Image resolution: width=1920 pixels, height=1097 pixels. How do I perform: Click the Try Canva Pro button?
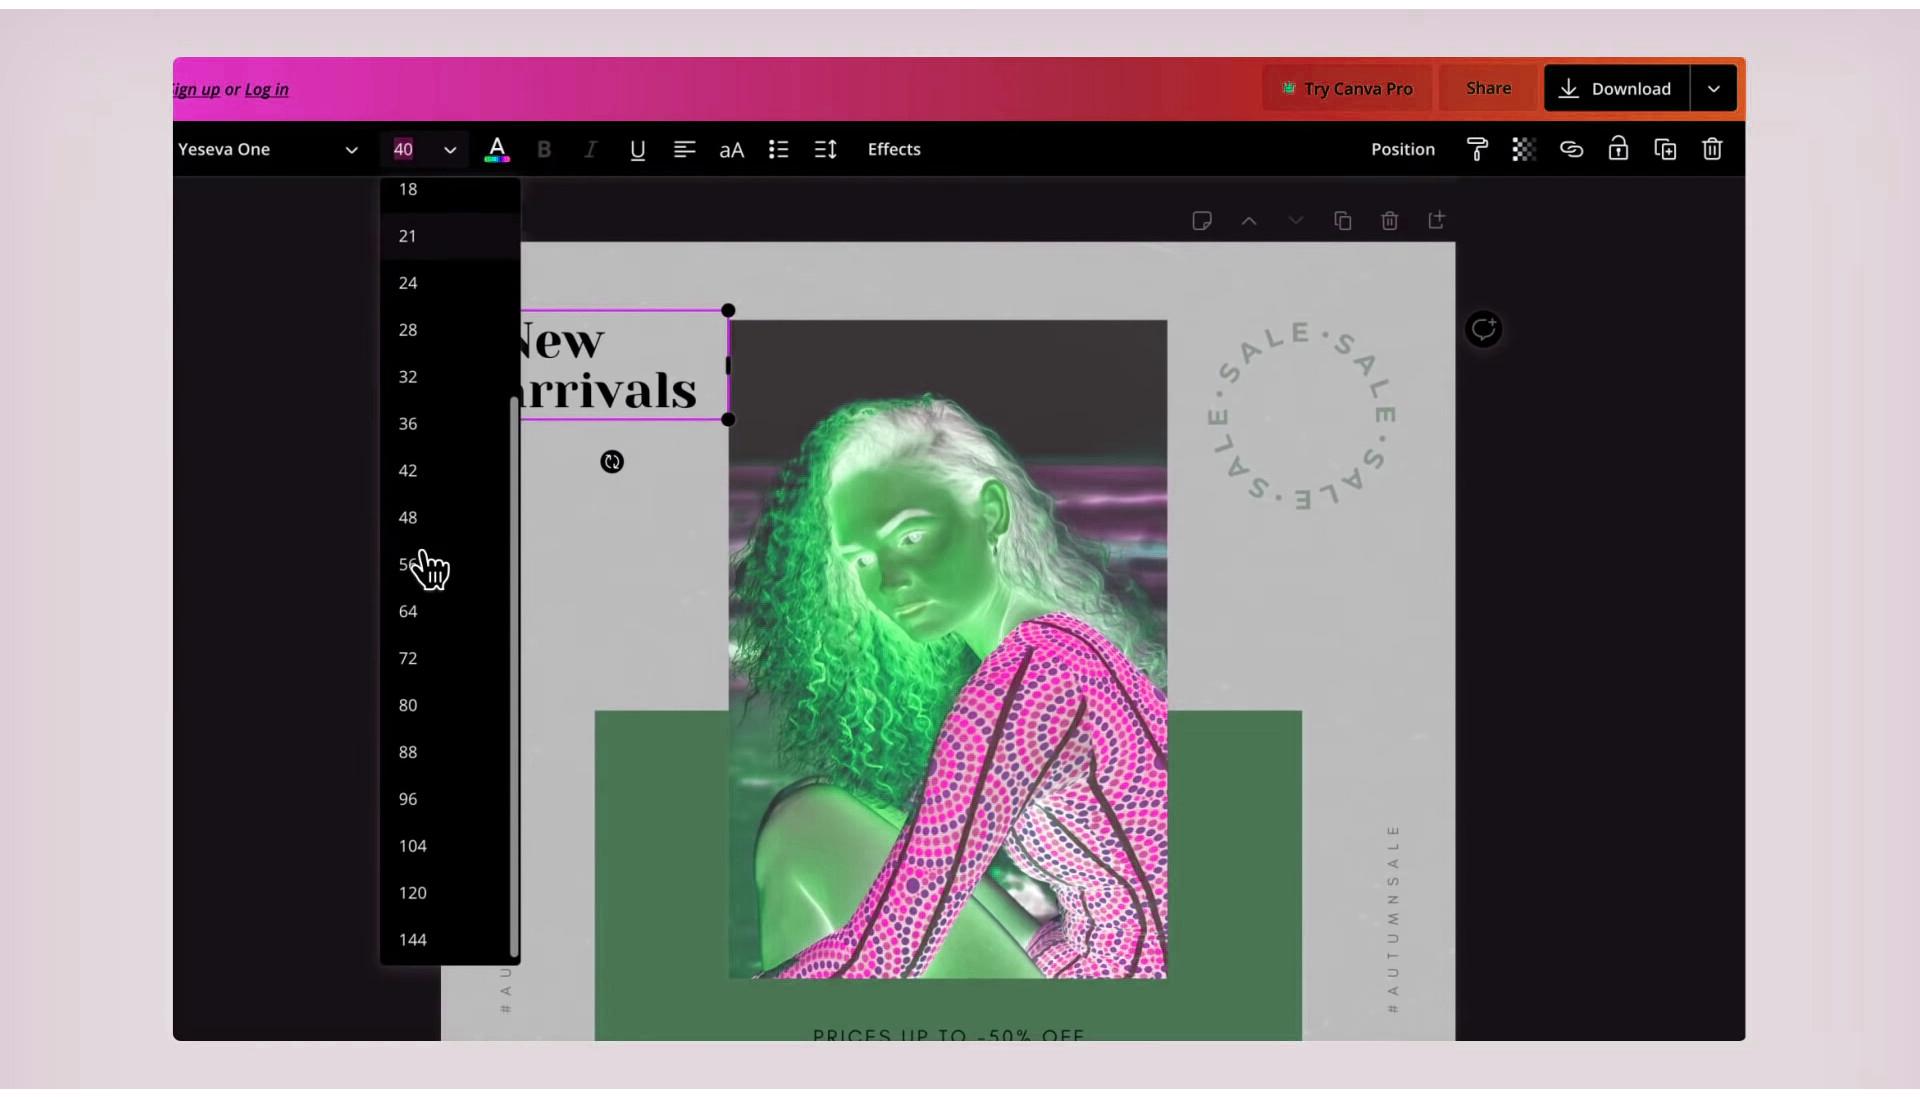pyautogui.click(x=1347, y=89)
